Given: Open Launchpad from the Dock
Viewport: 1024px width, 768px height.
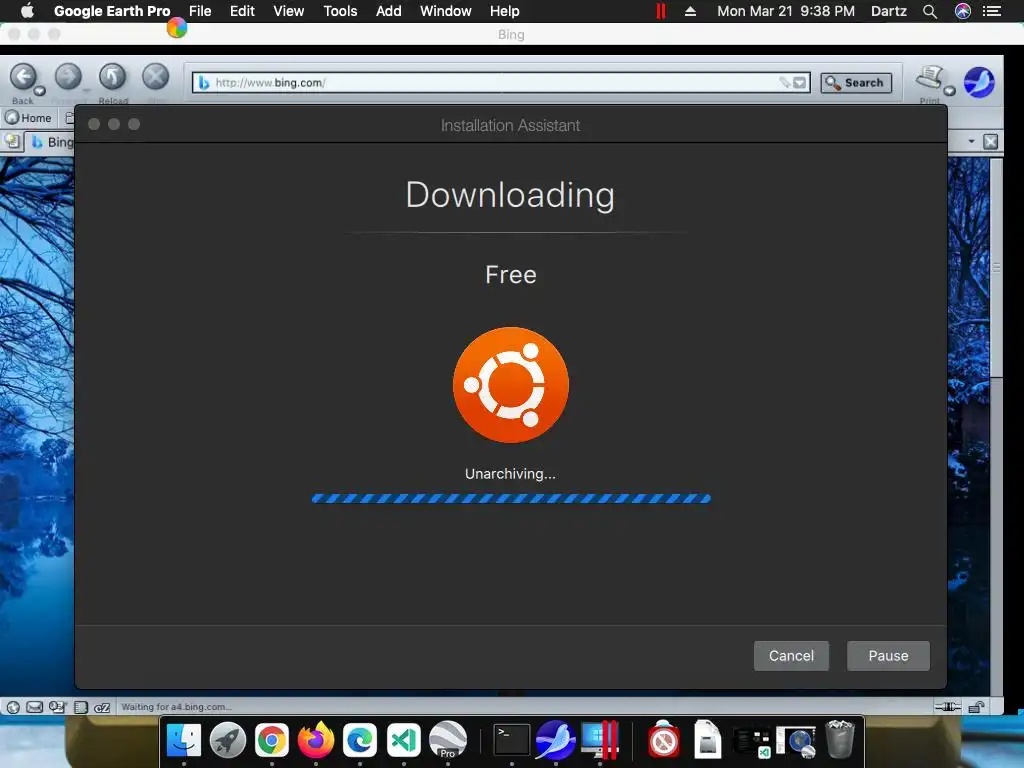Looking at the screenshot, I should (228, 740).
